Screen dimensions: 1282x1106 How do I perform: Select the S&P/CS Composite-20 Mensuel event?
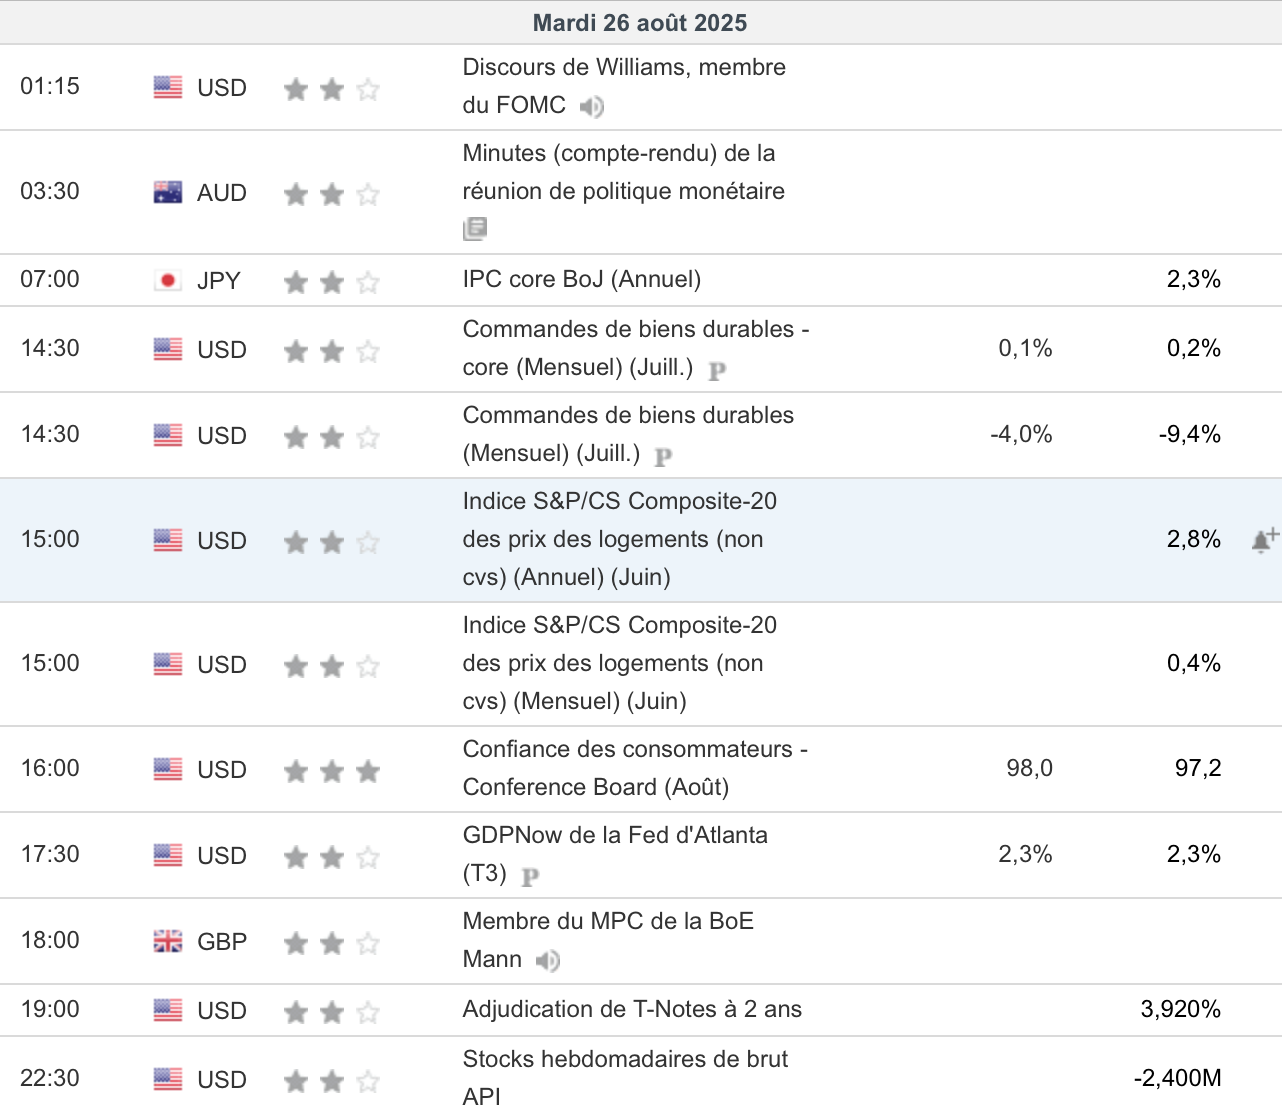pos(619,663)
